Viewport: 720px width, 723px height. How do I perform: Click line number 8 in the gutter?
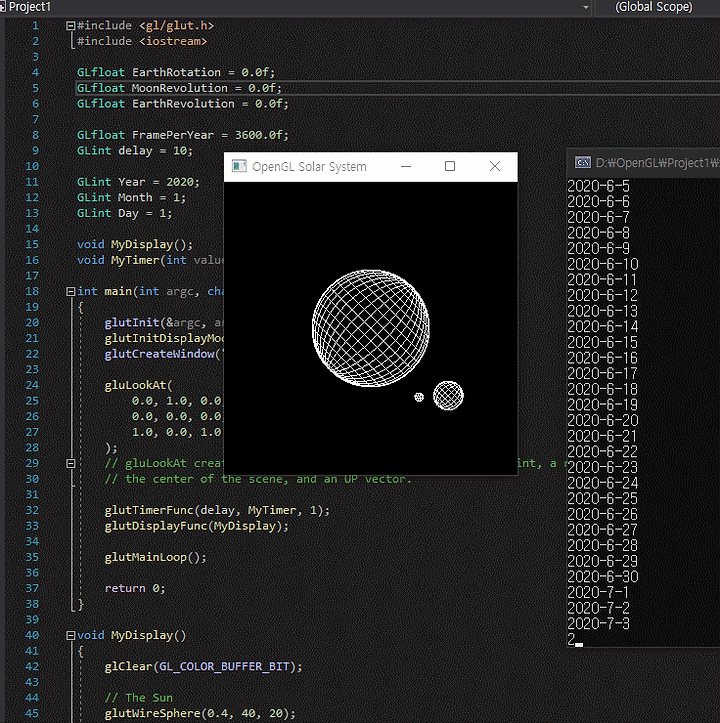click(x=36, y=135)
